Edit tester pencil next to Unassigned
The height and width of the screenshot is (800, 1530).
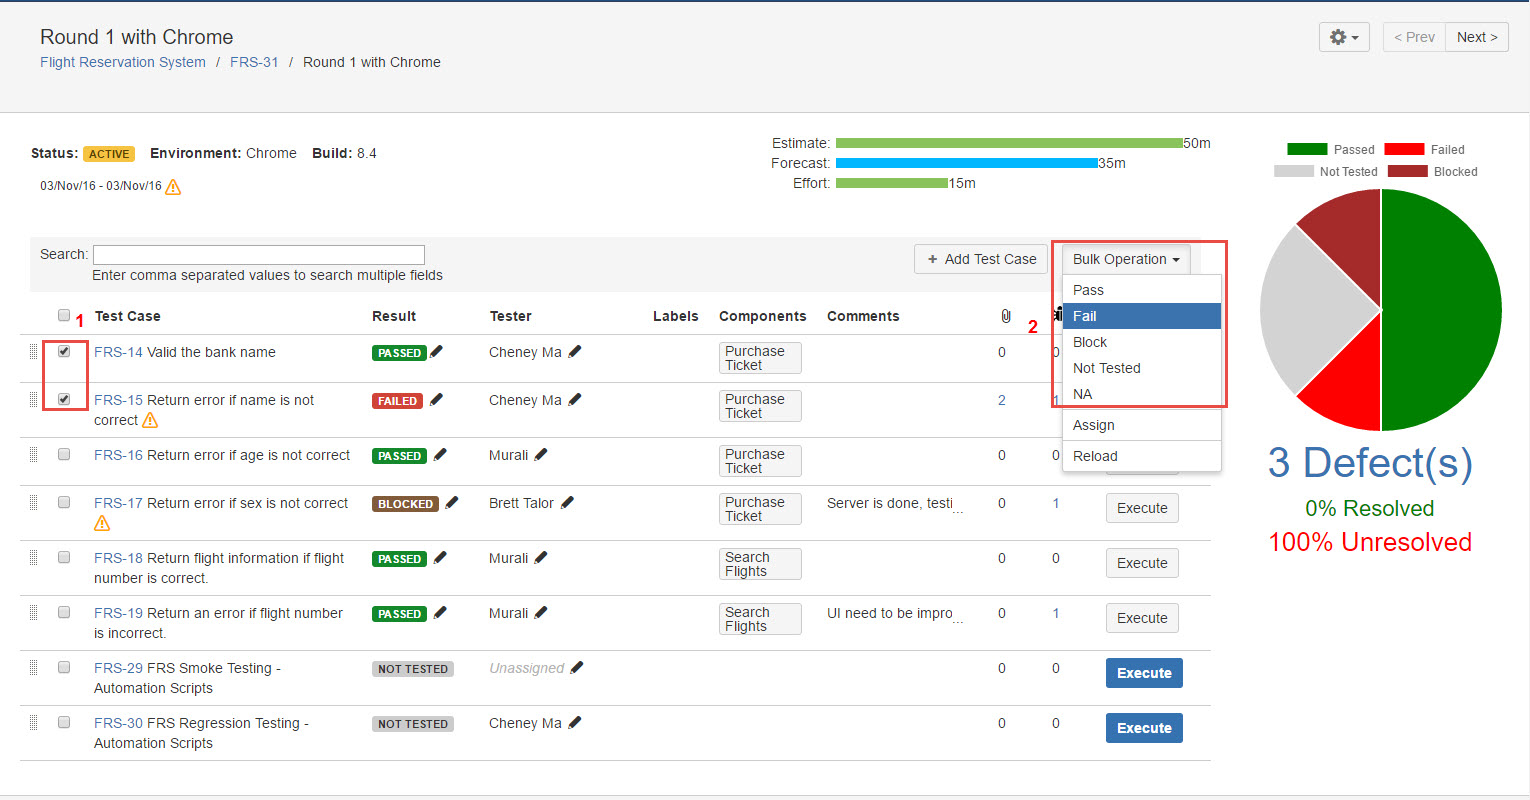pyautogui.click(x=577, y=667)
